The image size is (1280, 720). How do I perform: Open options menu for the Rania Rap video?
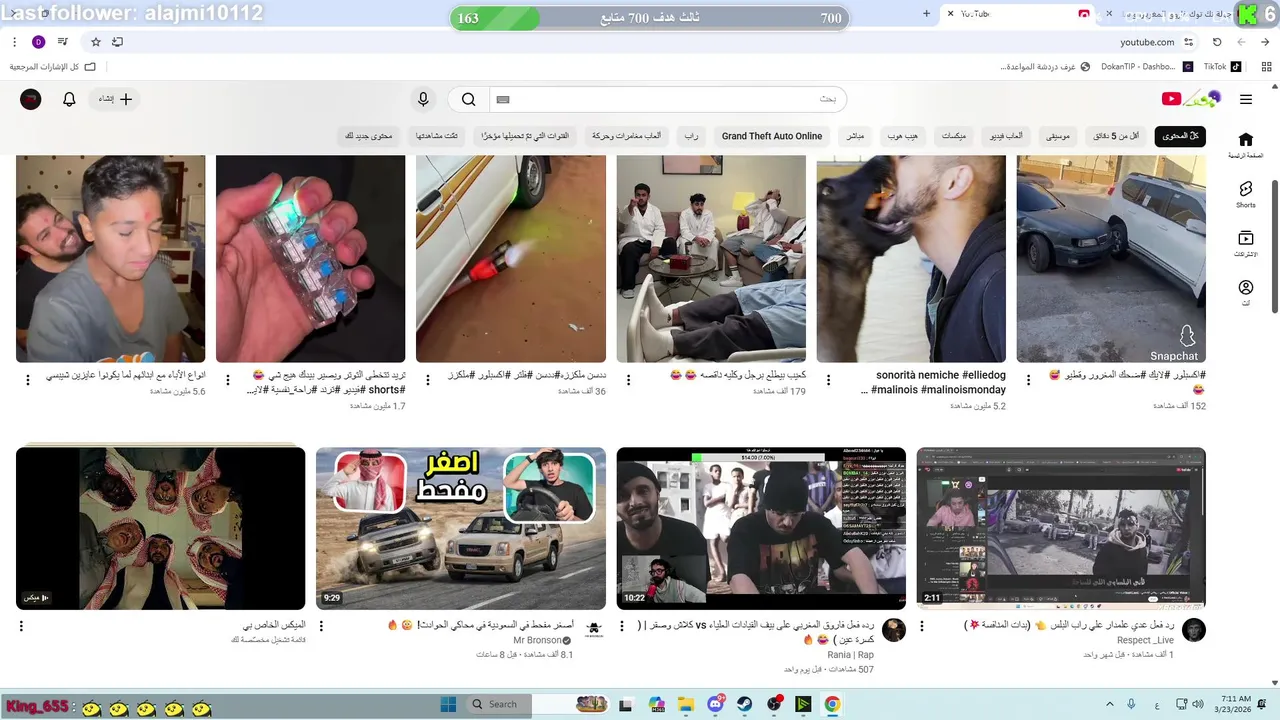[x=621, y=626]
